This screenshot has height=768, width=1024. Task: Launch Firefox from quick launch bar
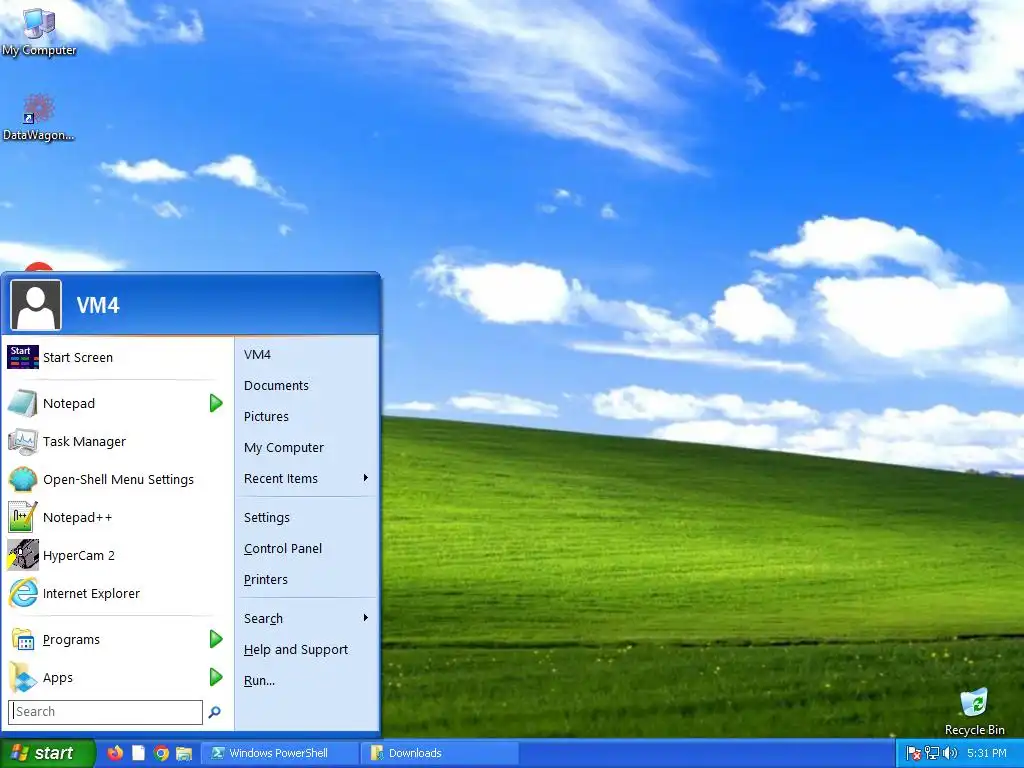[x=115, y=753]
